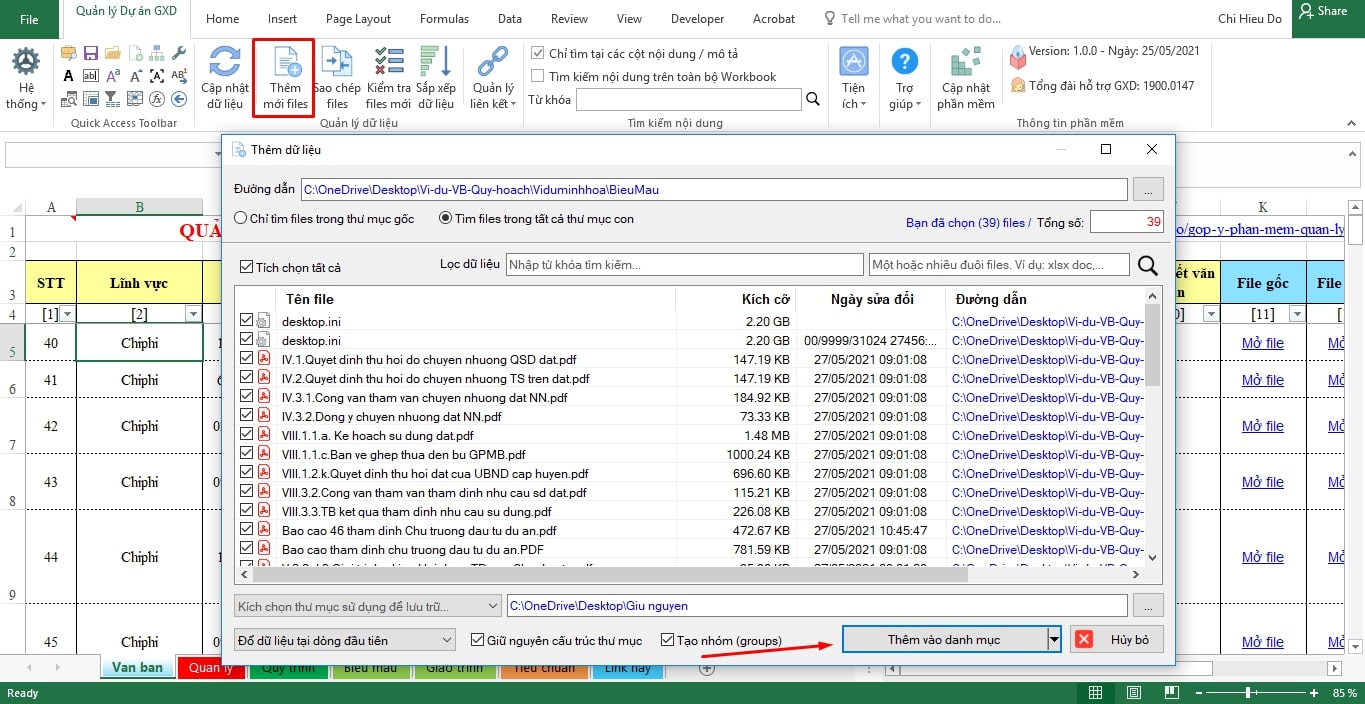Expand the arrow beside Thêm vào danh mục

click(x=1053, y=640)
